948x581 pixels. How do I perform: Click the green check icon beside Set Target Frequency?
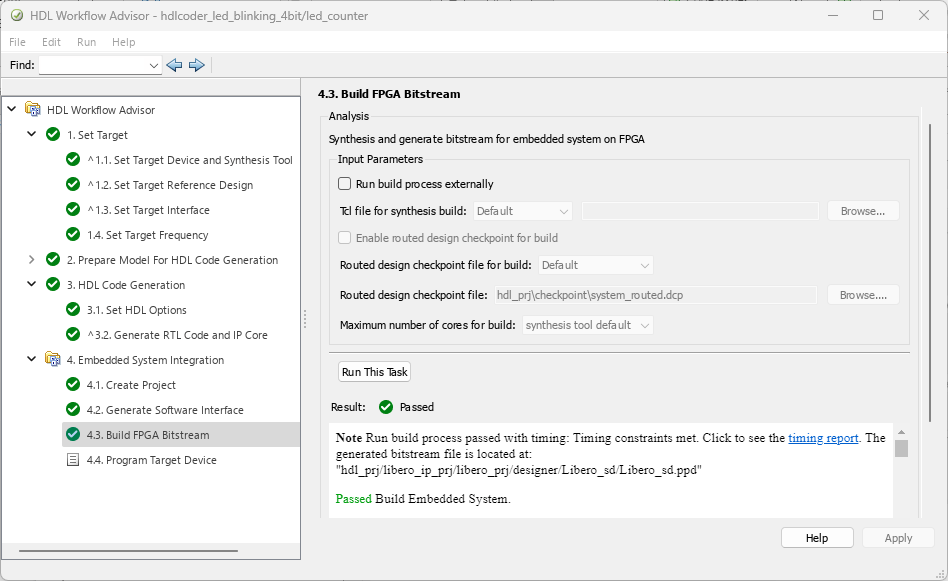[73, 235]
